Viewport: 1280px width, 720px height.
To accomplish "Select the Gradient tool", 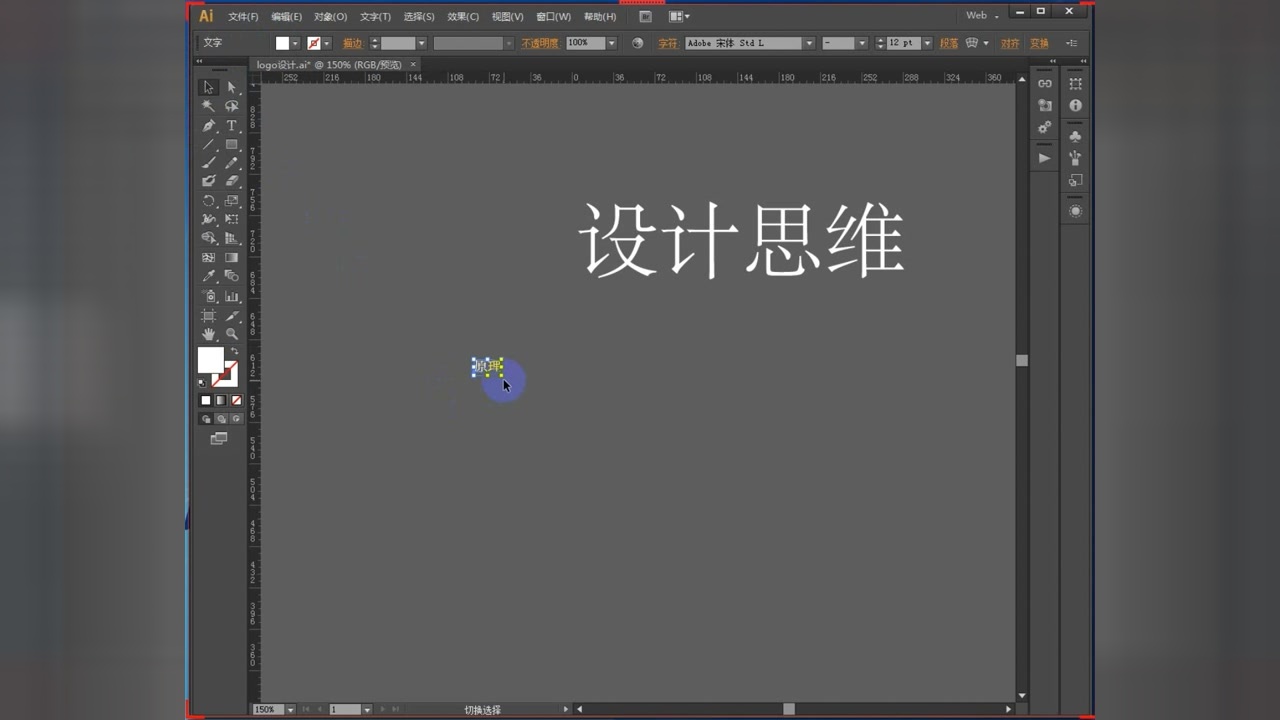I will tap(232, 257).
